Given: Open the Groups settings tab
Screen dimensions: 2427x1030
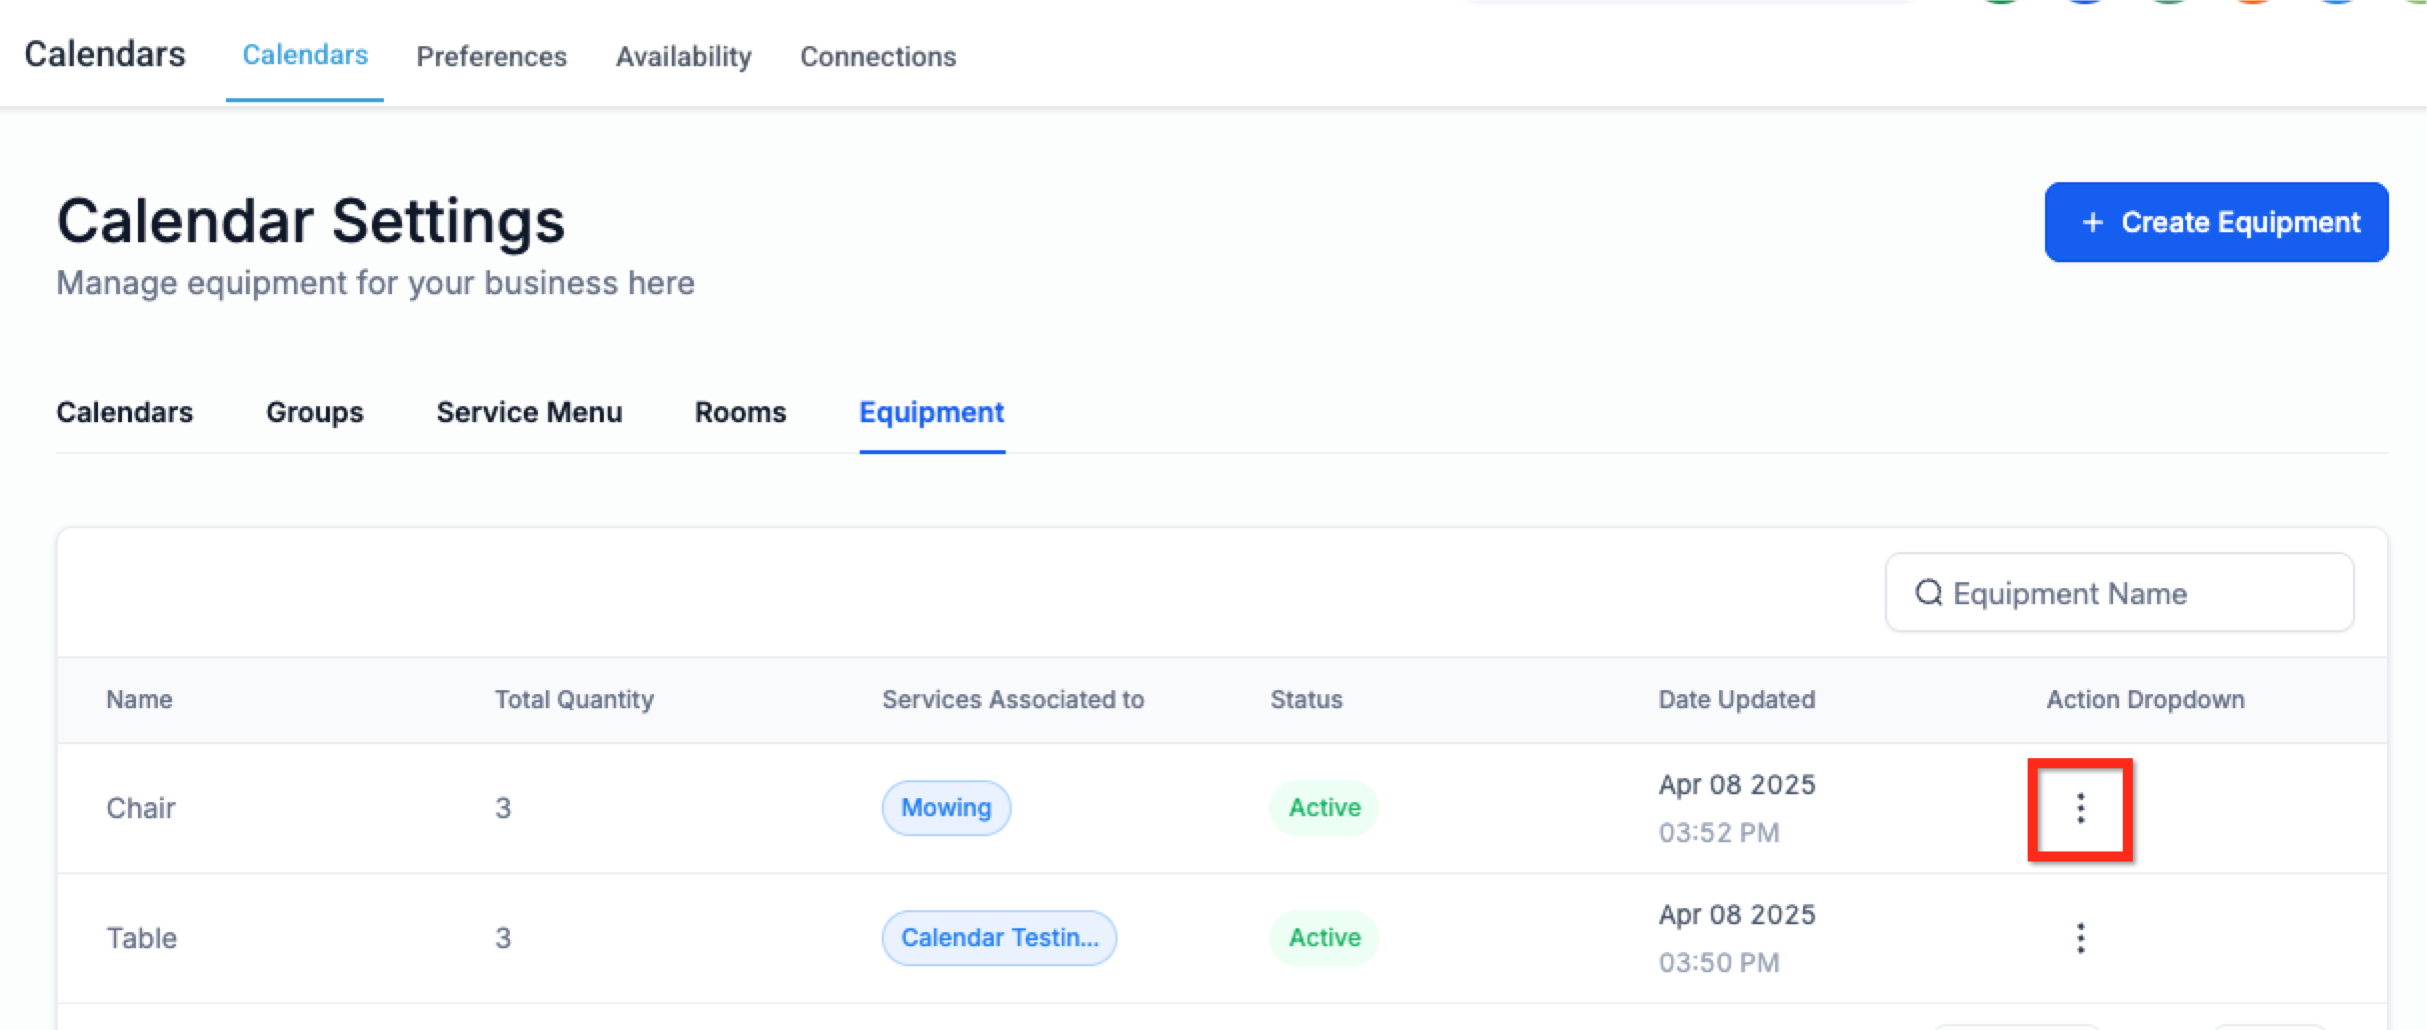Looking at the screenshot, I should (315, 412).
